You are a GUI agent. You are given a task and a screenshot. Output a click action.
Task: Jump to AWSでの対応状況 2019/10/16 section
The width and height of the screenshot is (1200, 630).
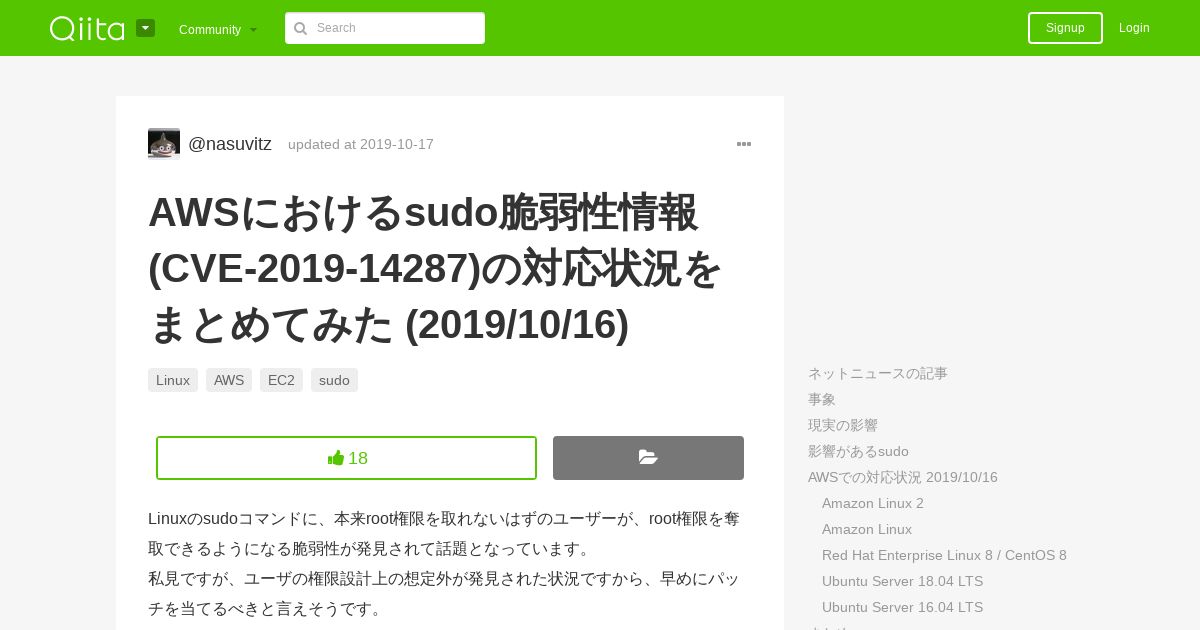(903, 477)
